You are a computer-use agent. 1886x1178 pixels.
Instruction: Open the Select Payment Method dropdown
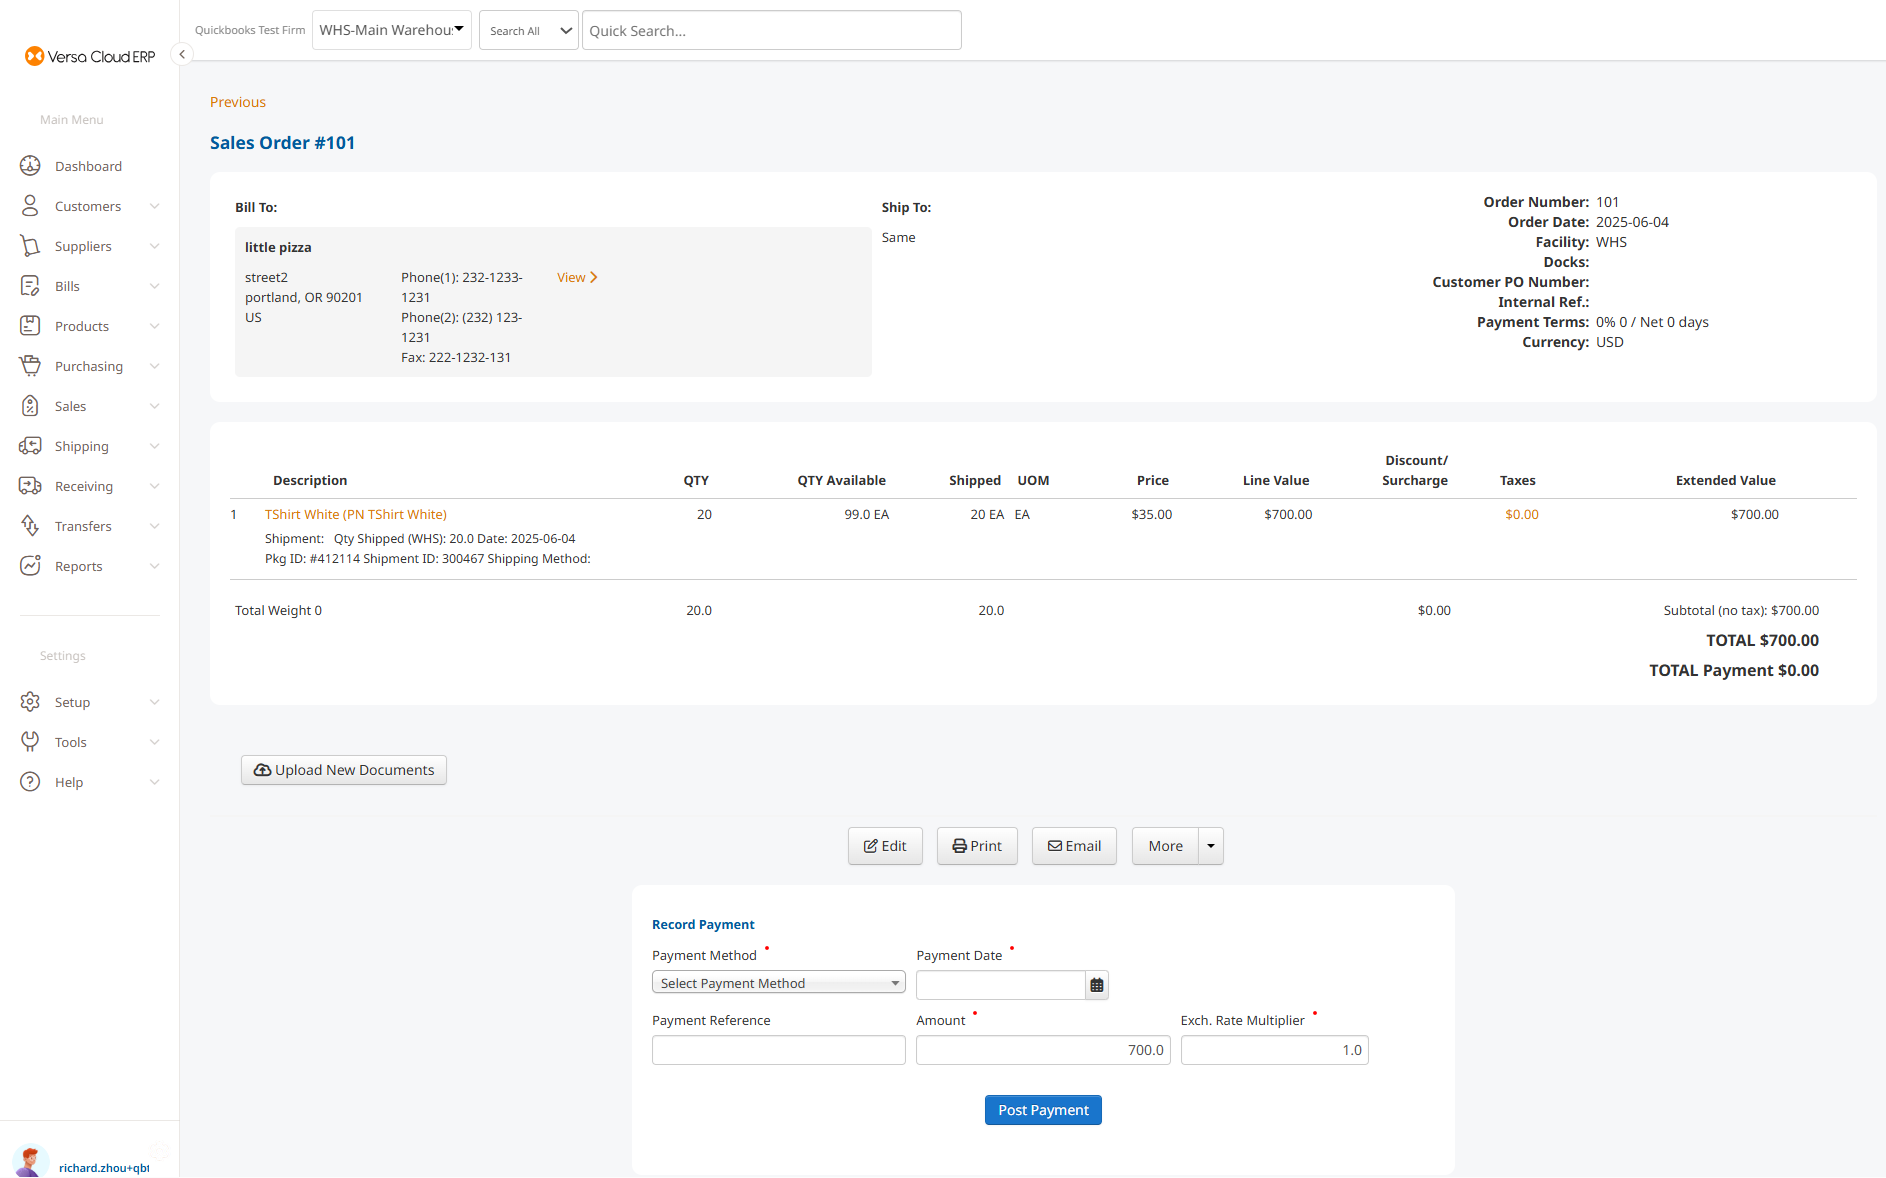778,983
